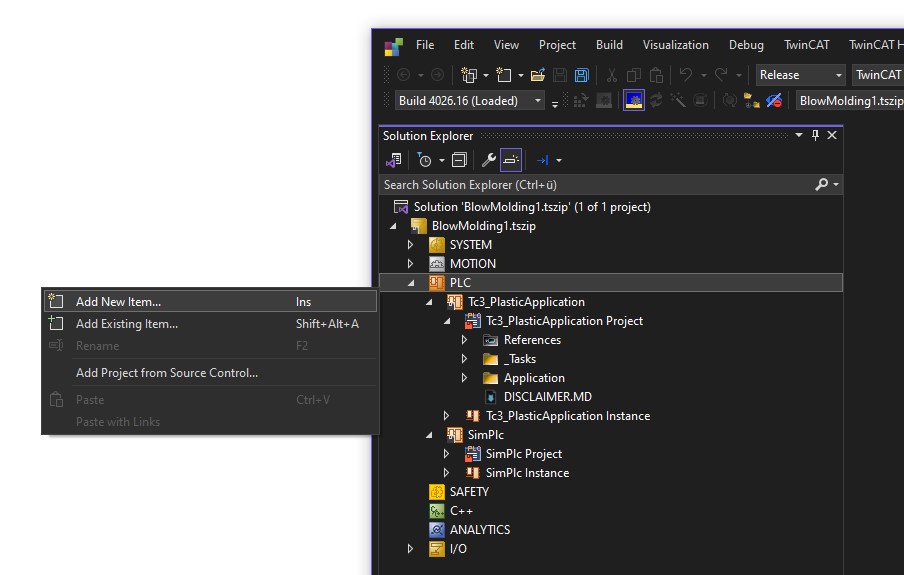
Task: Open the Build 4026.16 (Loaded) dropdown
Action: click(470, 100)
